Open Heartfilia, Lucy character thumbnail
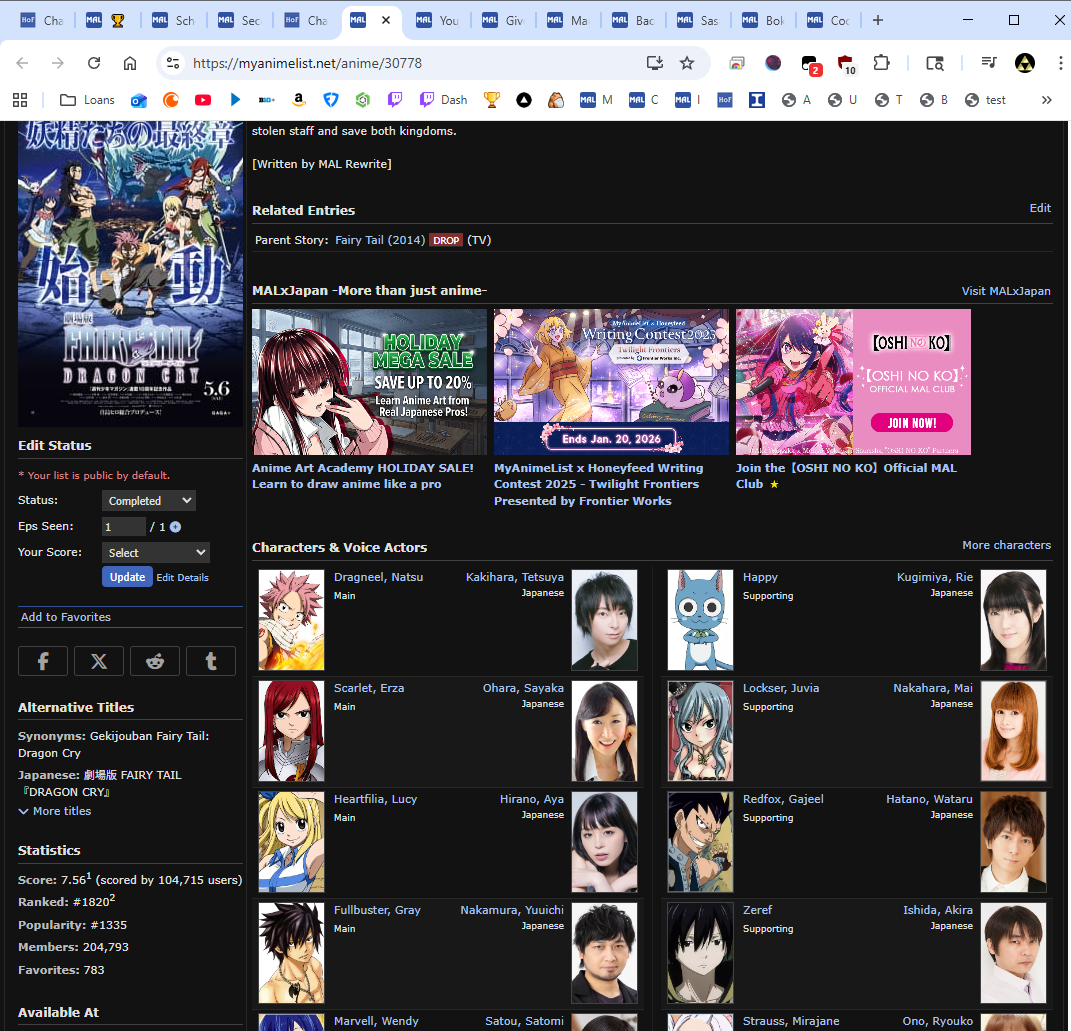The width and height of the screenshot is (1071, 1031). pos(291,842)
